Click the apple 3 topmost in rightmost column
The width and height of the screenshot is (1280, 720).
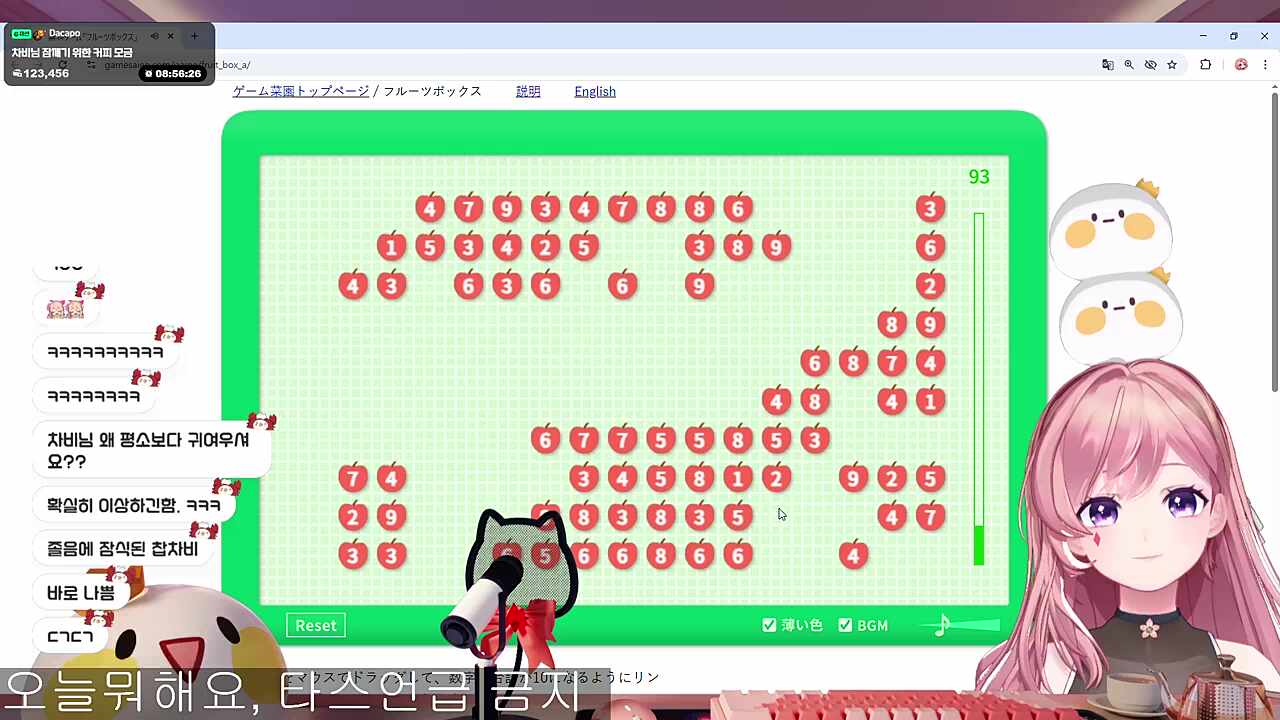(930, 208)
